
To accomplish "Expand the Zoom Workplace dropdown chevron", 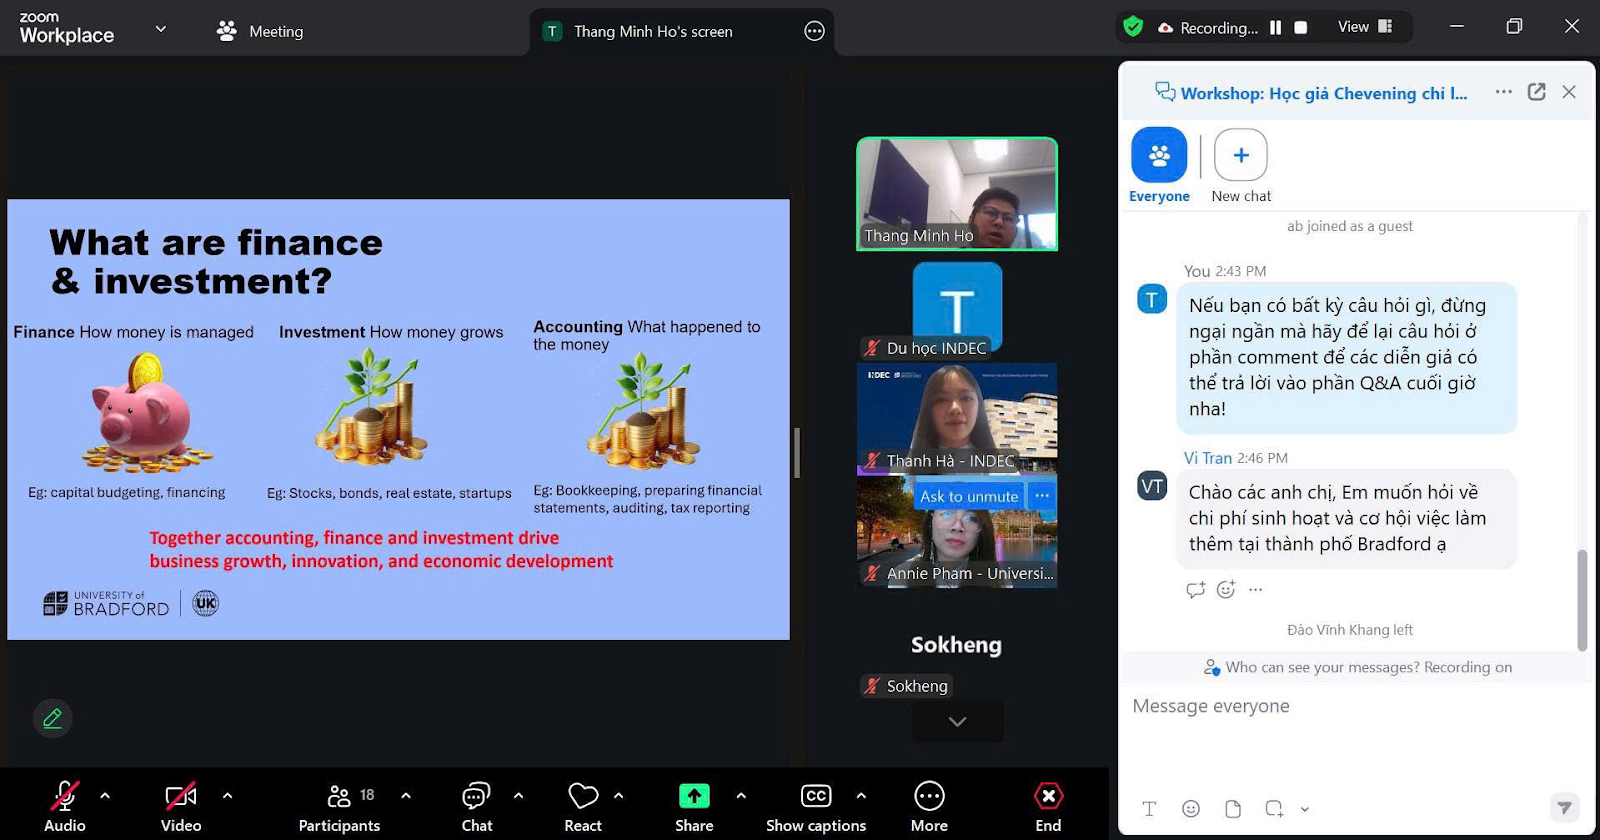I will [160, 29].
